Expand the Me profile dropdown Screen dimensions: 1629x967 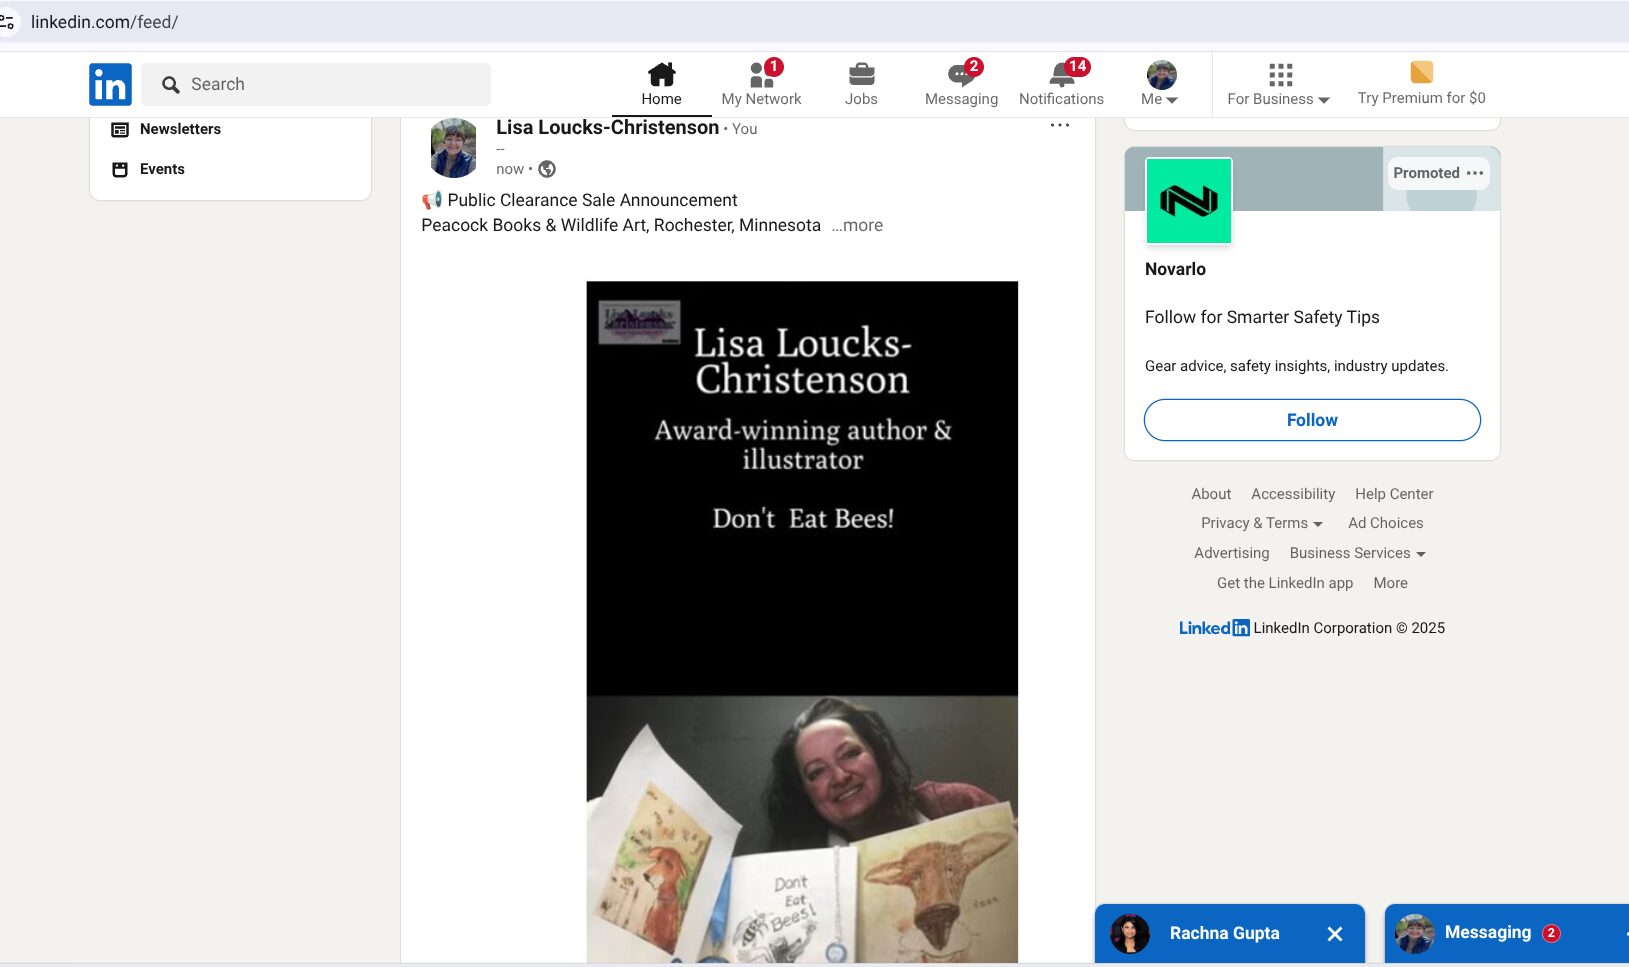[1160, 84]
